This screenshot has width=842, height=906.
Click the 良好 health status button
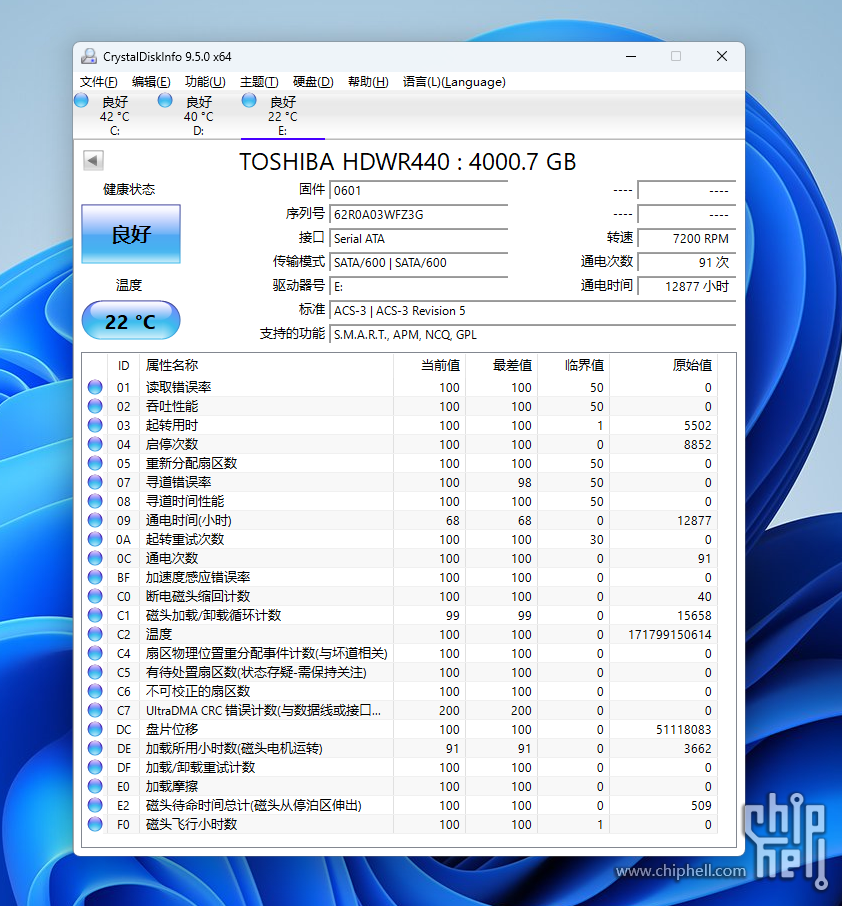[x=131, y=234]
